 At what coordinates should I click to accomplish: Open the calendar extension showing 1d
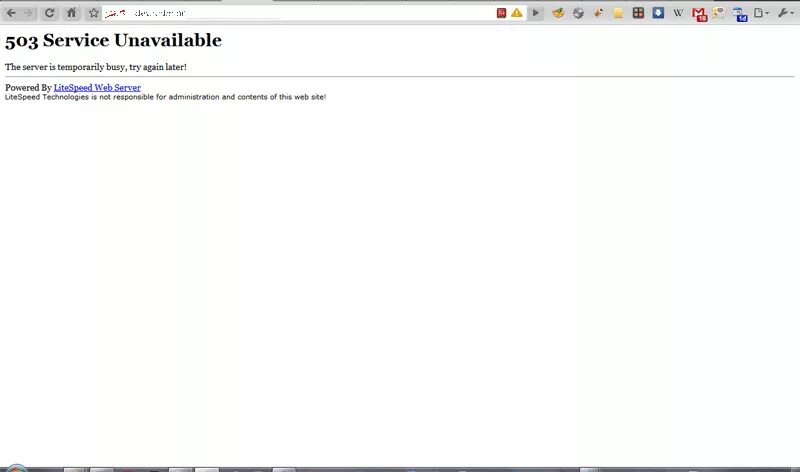(740, 14)
